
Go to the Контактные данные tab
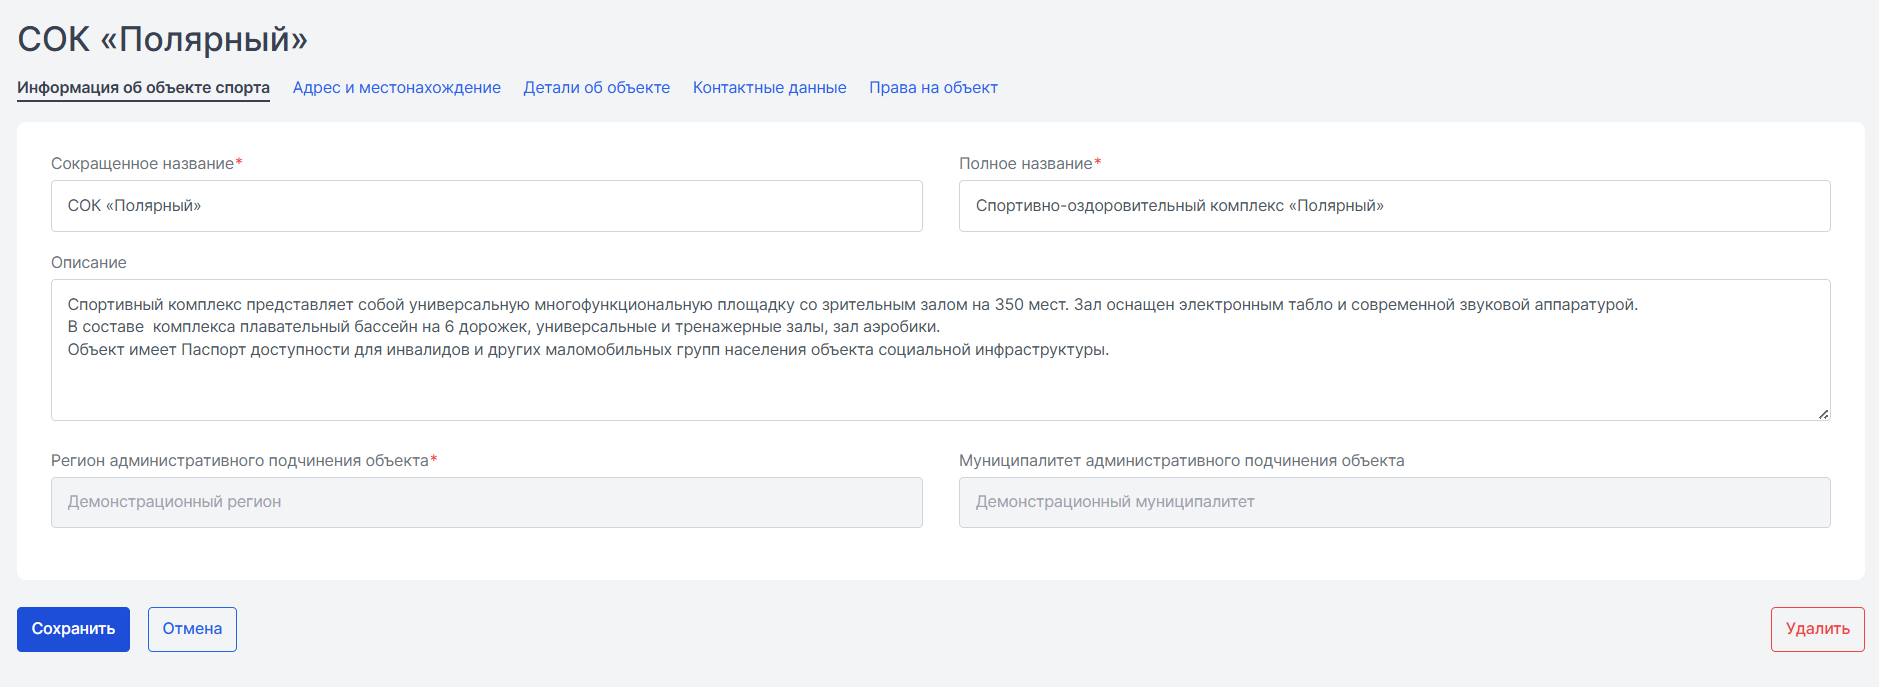click(x=769, y=88)
